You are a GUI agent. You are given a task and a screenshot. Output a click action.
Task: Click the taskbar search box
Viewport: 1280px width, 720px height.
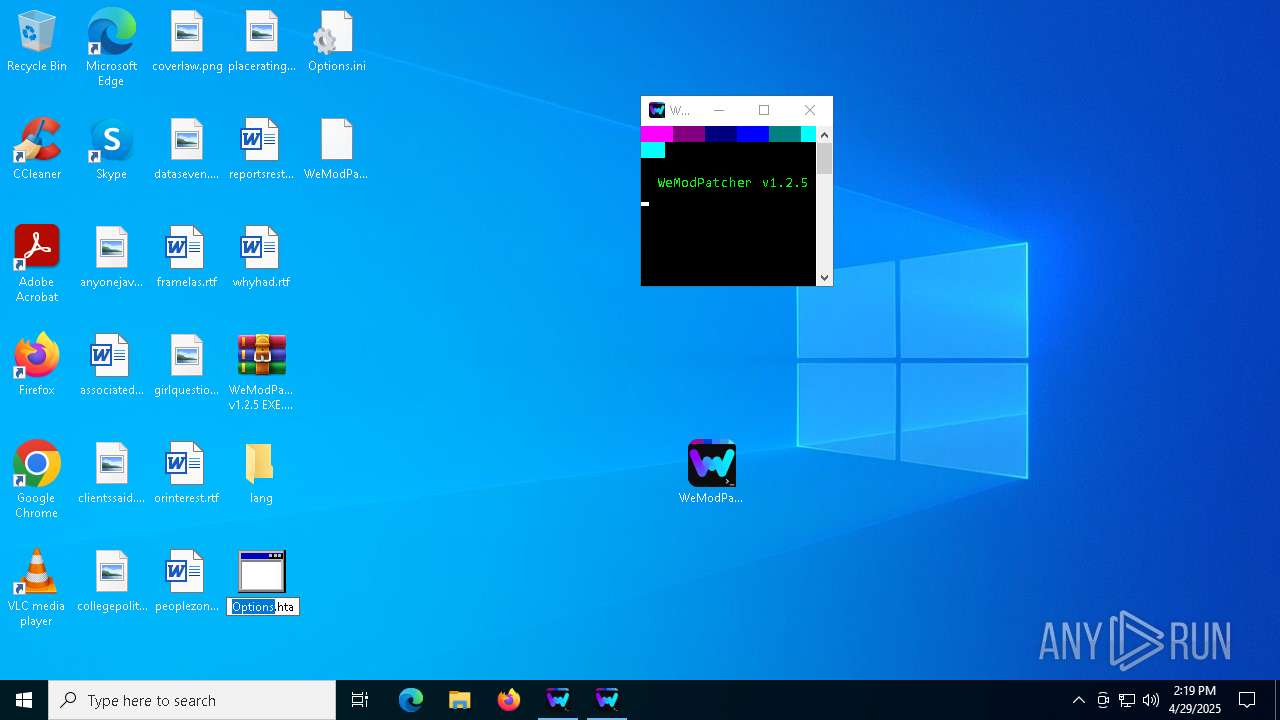click(192, 700)
